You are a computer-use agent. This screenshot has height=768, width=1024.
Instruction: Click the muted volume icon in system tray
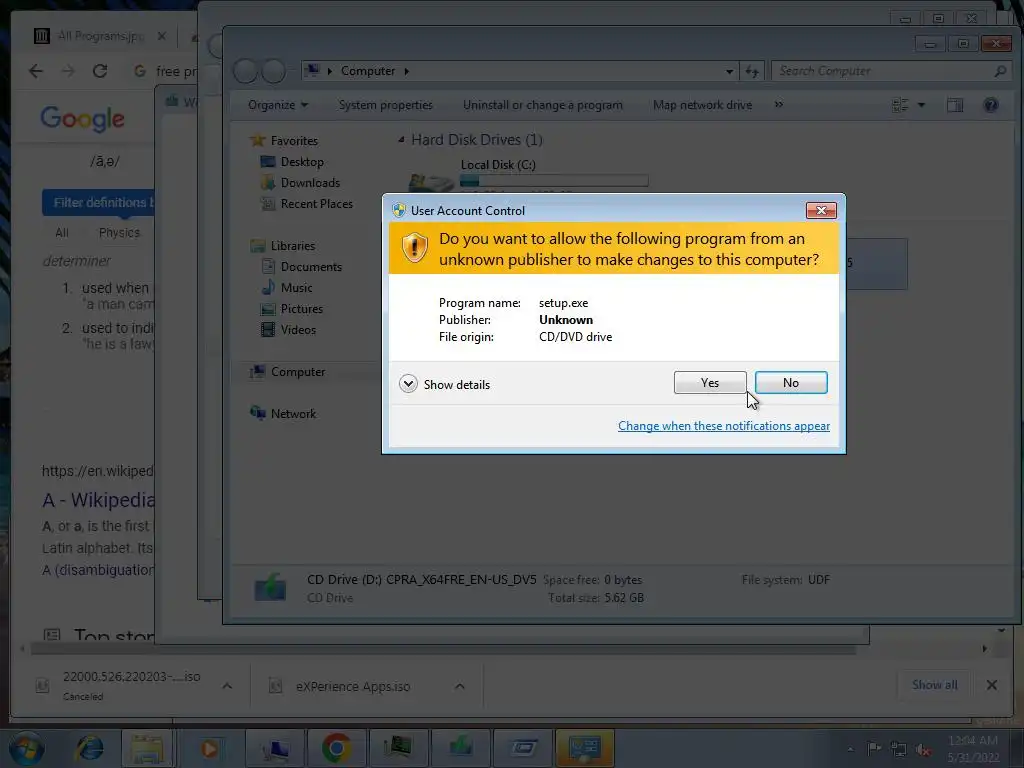coord(923,750)
